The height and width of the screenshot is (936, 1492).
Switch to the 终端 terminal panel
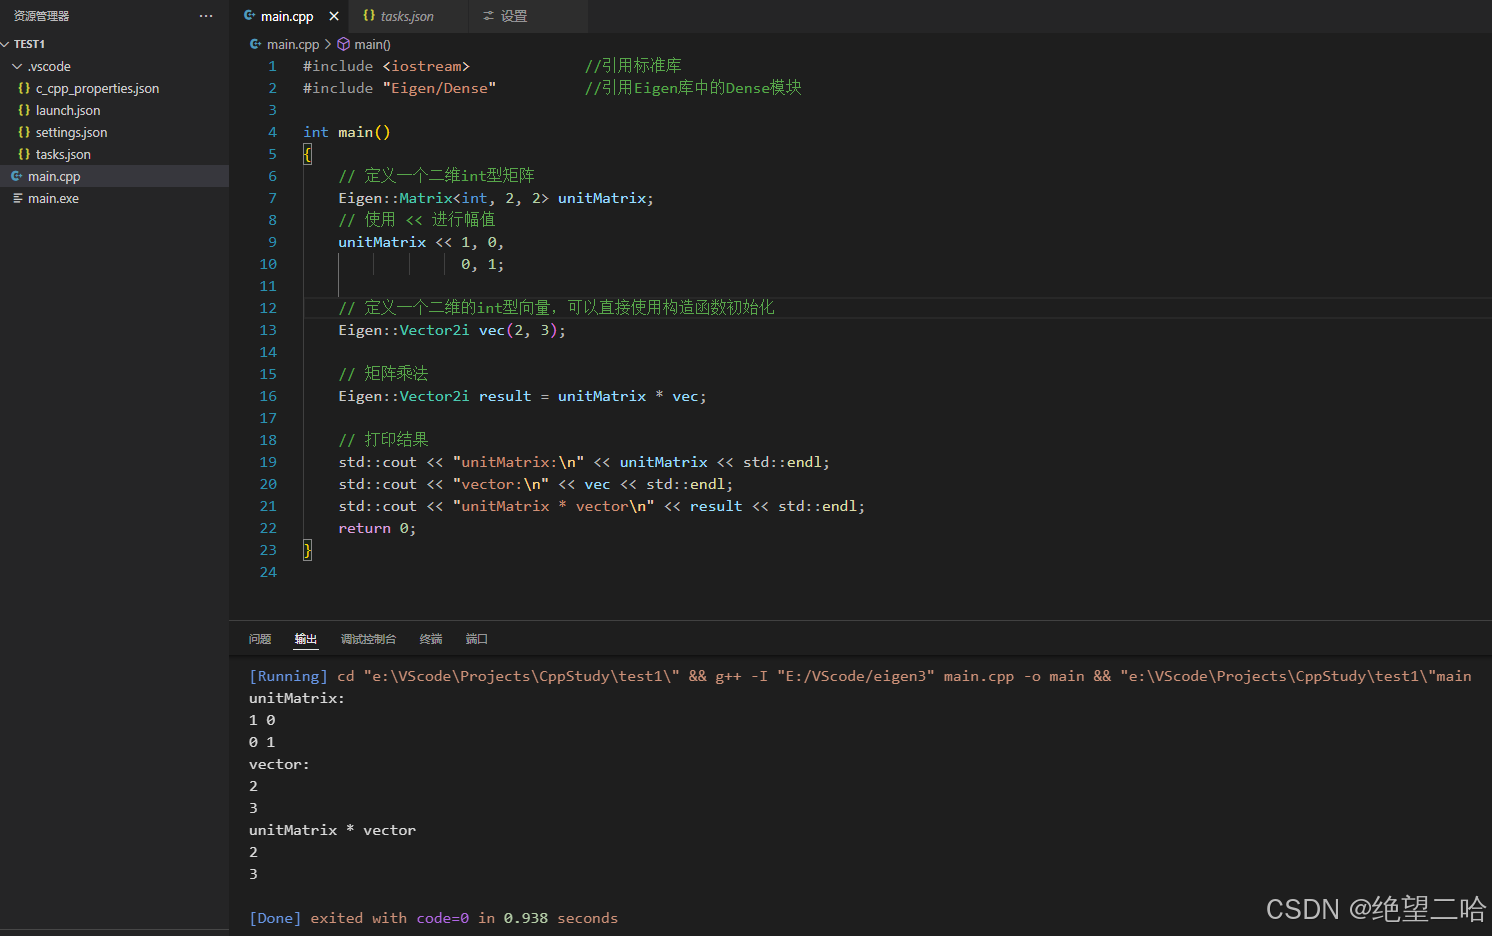tap(430, 638)
